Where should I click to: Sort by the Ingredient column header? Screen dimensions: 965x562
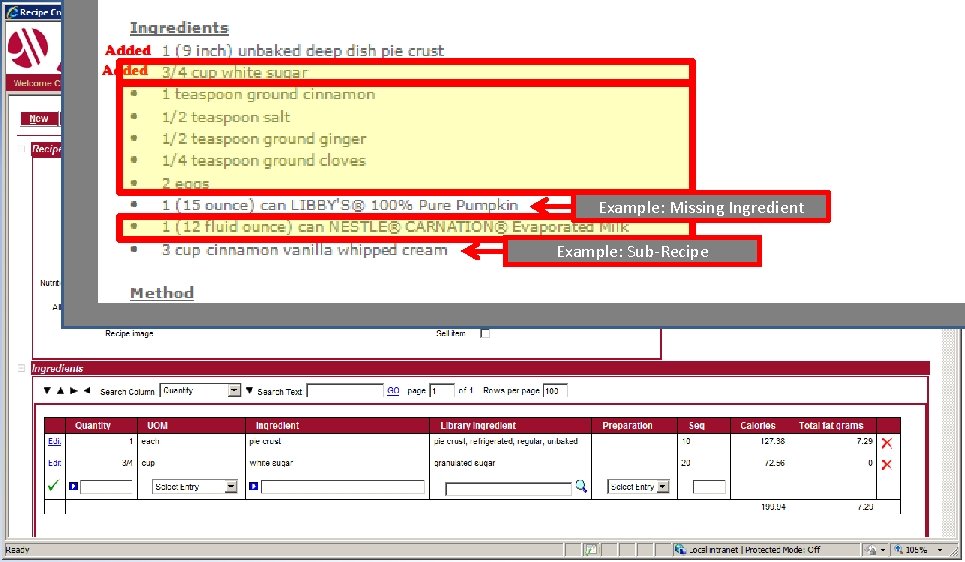(x=277, y=425)
